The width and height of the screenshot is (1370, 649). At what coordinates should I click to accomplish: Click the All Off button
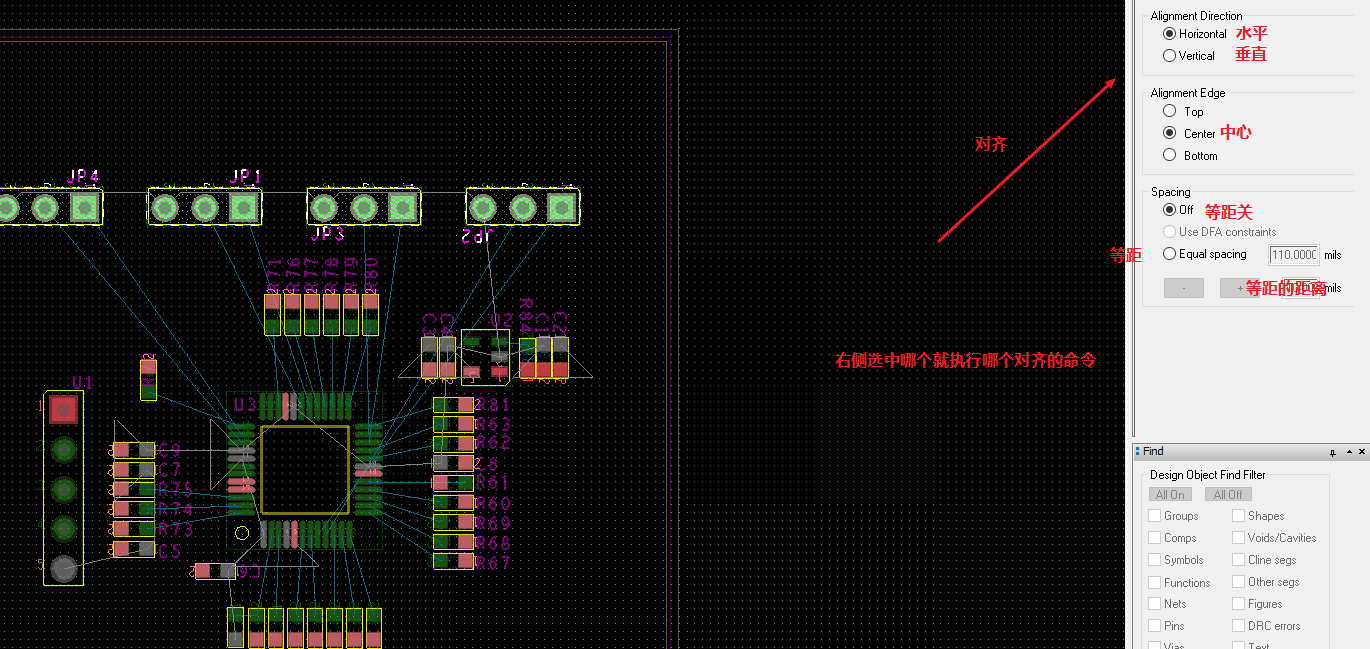[1228, 493]
